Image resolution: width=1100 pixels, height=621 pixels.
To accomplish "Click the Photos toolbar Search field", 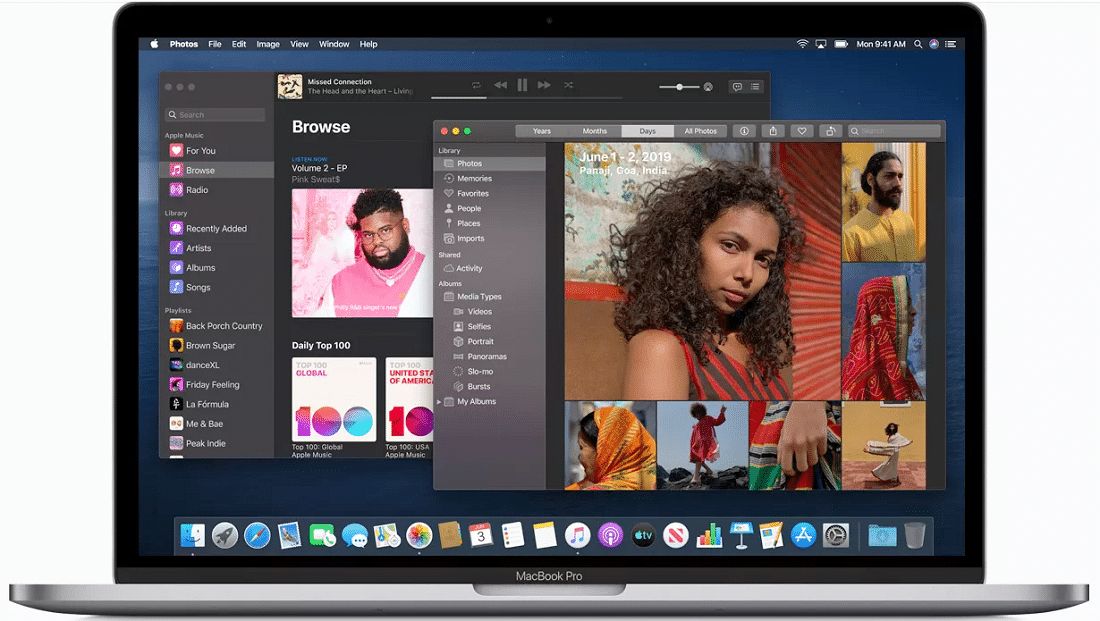I will pos(894,131).
